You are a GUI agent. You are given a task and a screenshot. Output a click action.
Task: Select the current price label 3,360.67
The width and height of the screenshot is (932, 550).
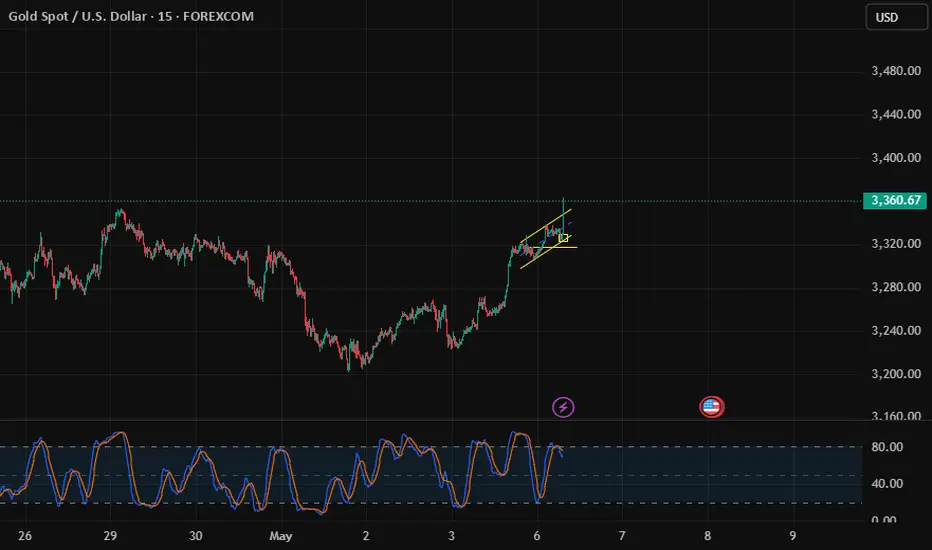895,200
